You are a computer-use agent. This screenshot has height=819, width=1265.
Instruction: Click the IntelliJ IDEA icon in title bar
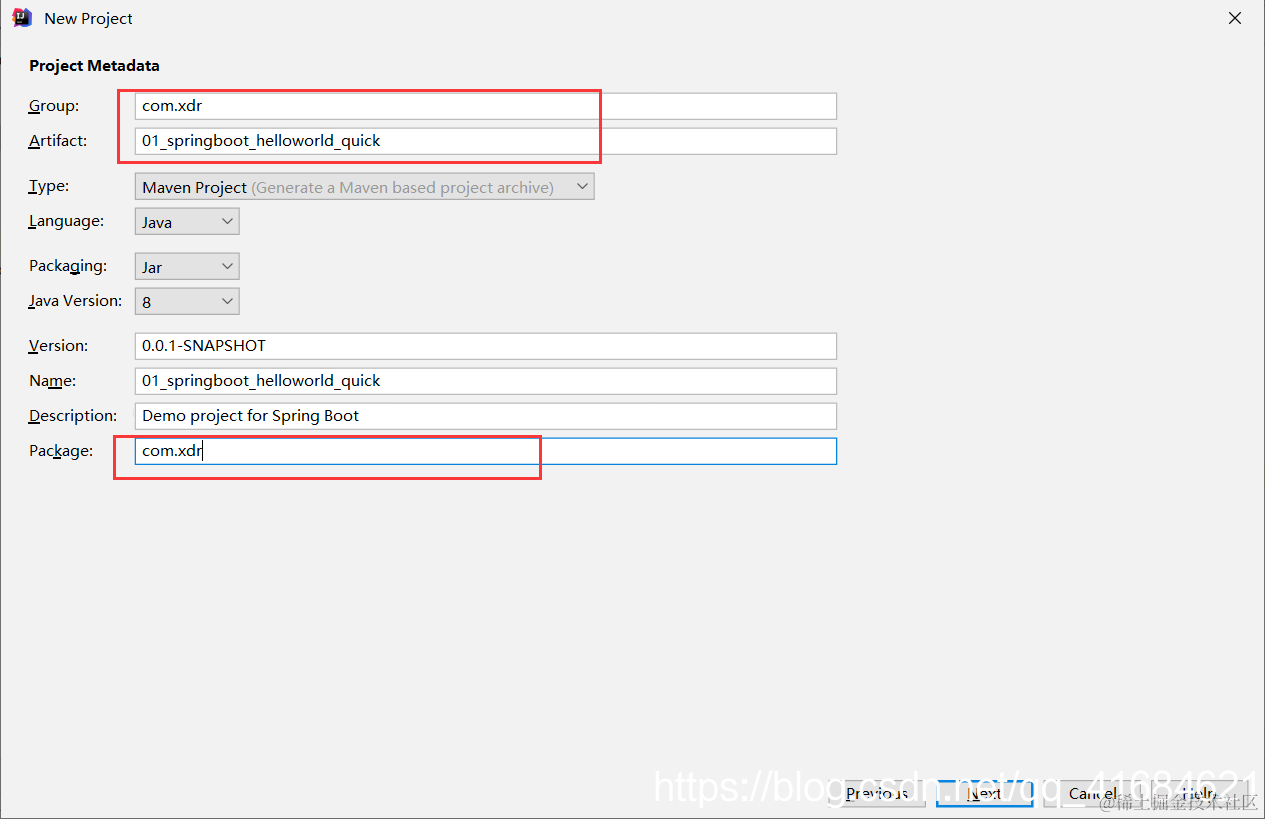[x=22, y=18]
